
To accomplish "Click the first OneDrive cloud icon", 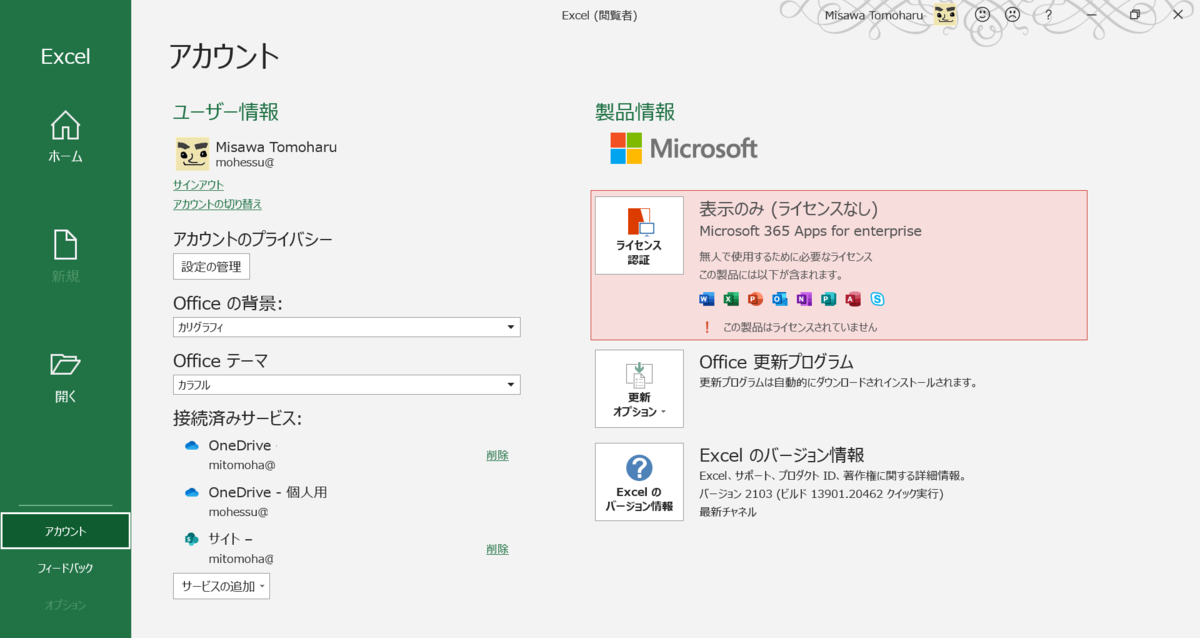I will pos(192,446).
